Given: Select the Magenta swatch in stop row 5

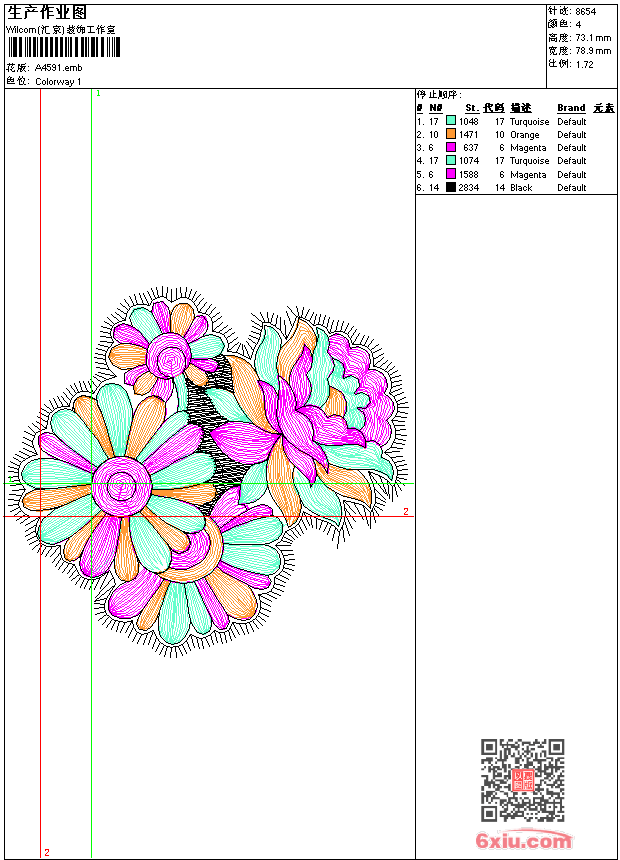Looking at the screenshot, I should pyautogui.click(x=450, y=174).
